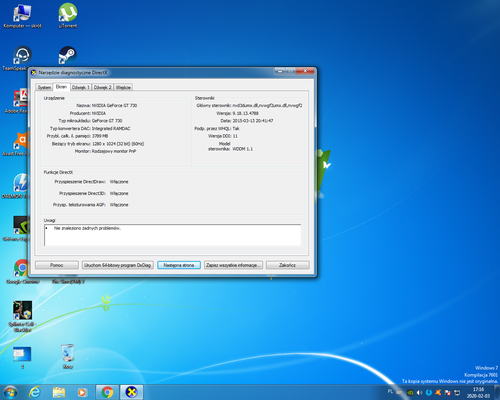Switch to the Dźwięk 1 tab
The image size is (500, 400).
pos(81,87)
